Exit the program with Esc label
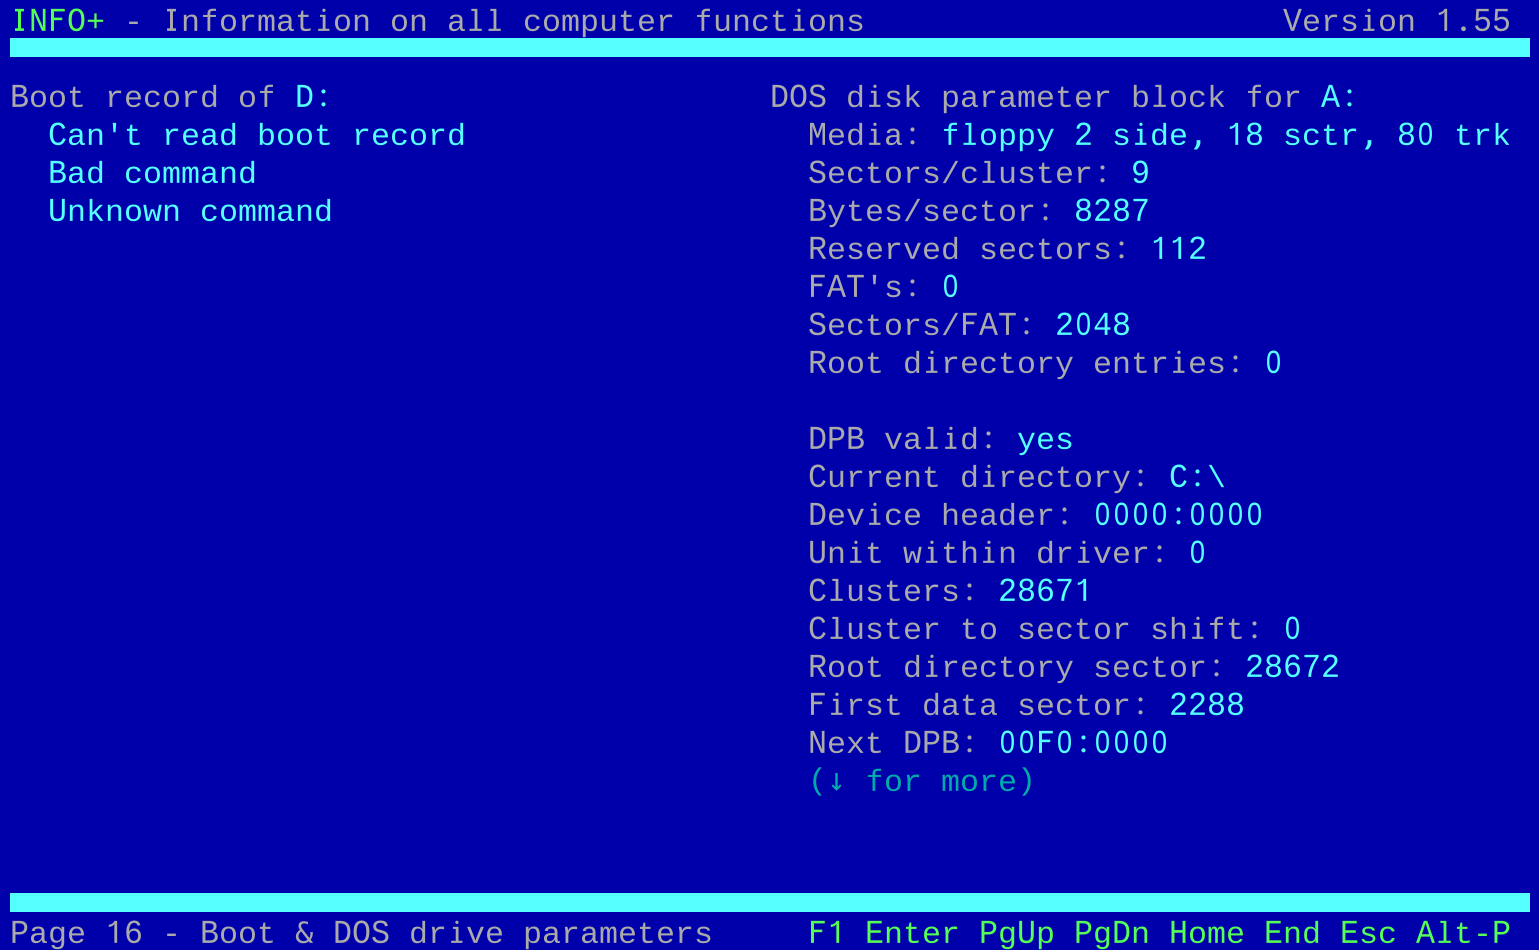The width and height of the screenshot is (1539, 950). [1367, 932]
